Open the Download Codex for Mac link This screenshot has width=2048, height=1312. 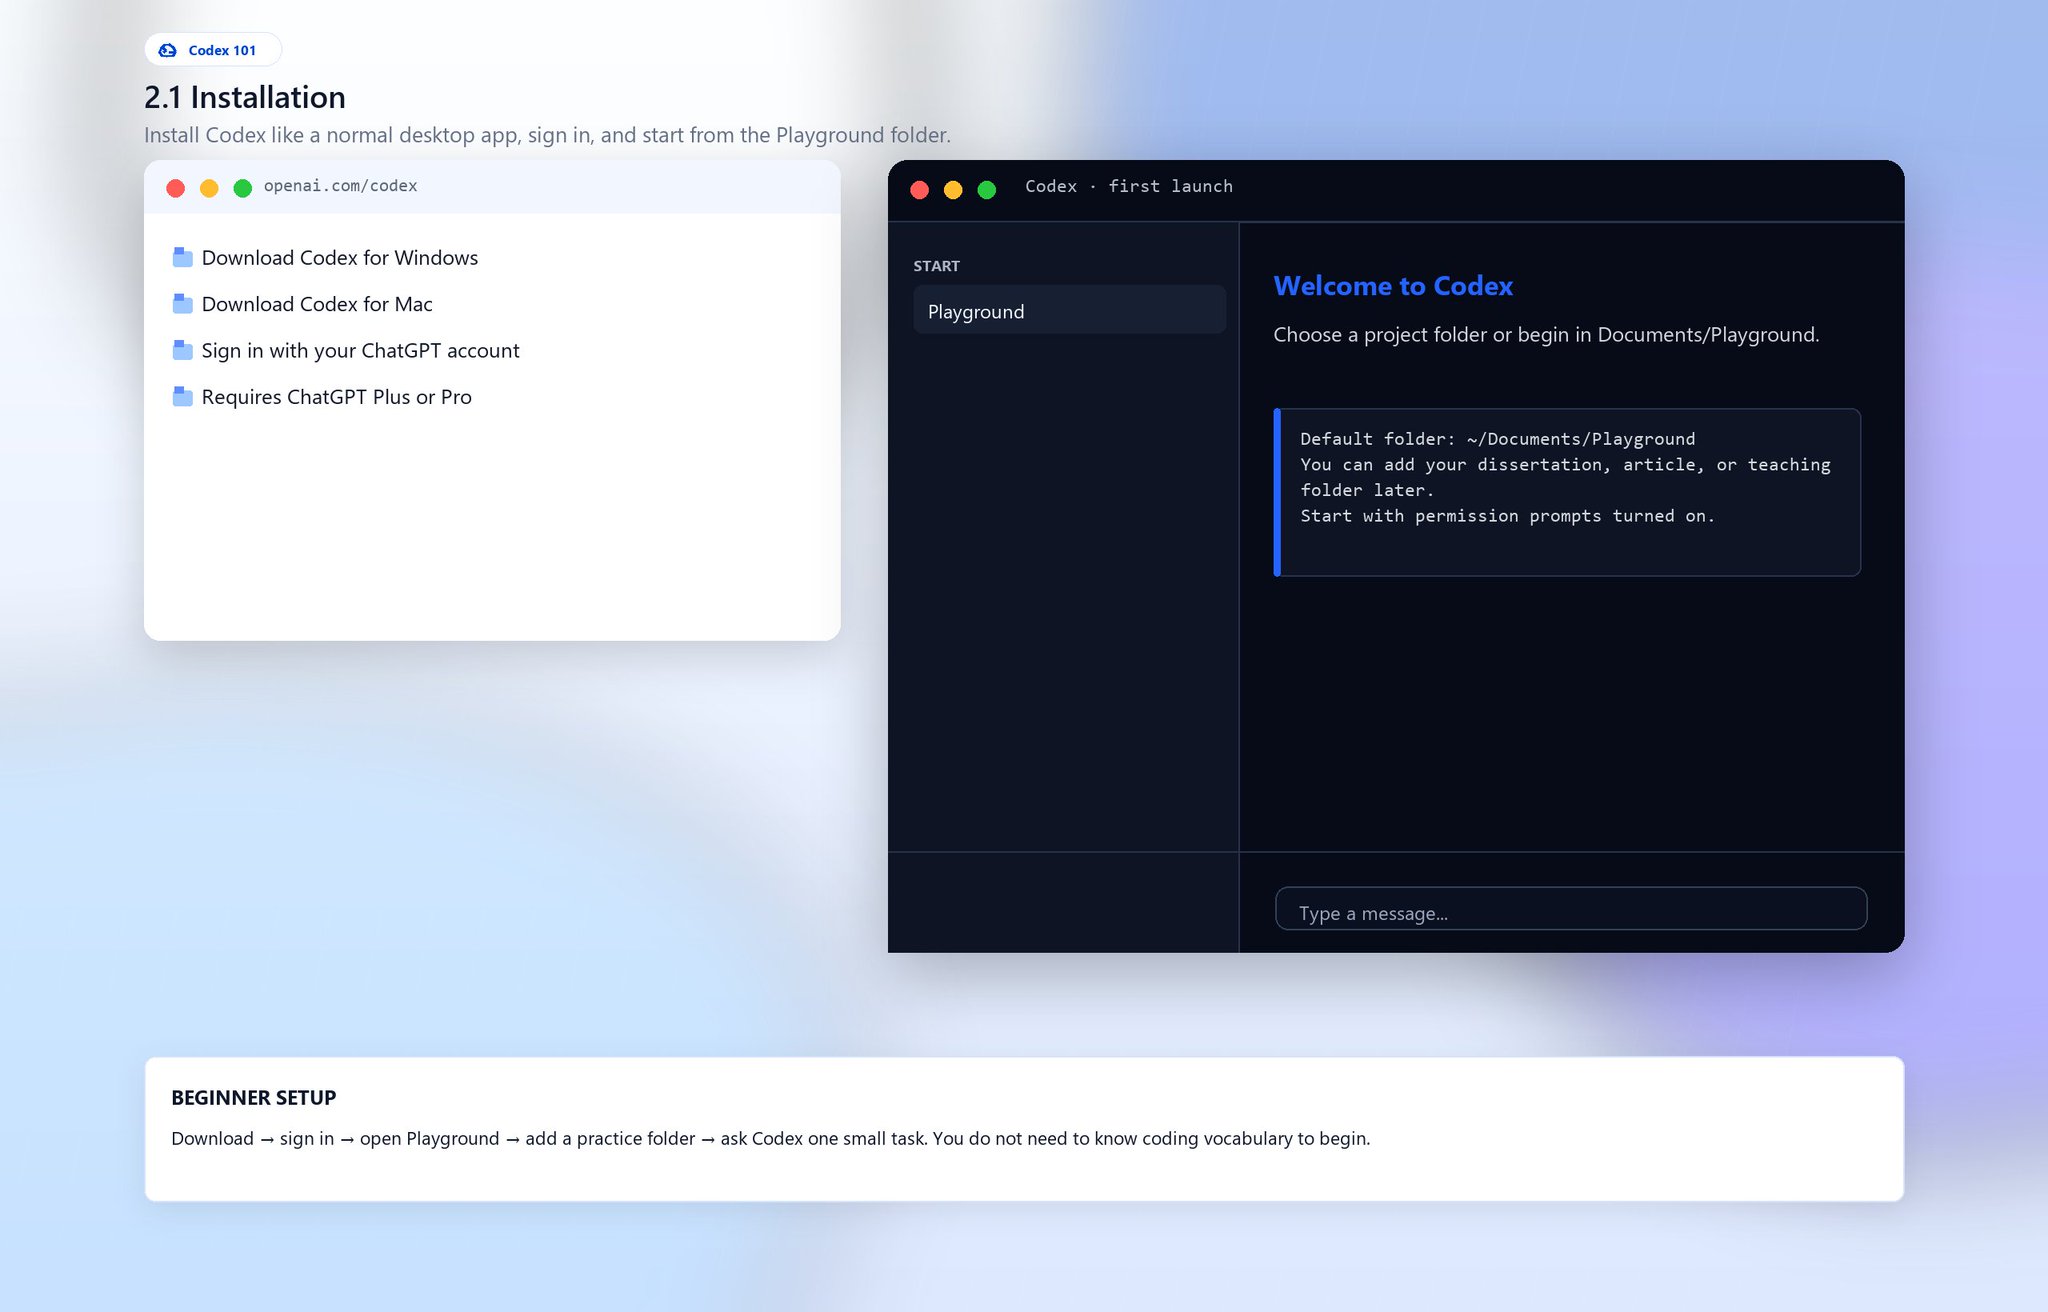[x=317, y=304]
